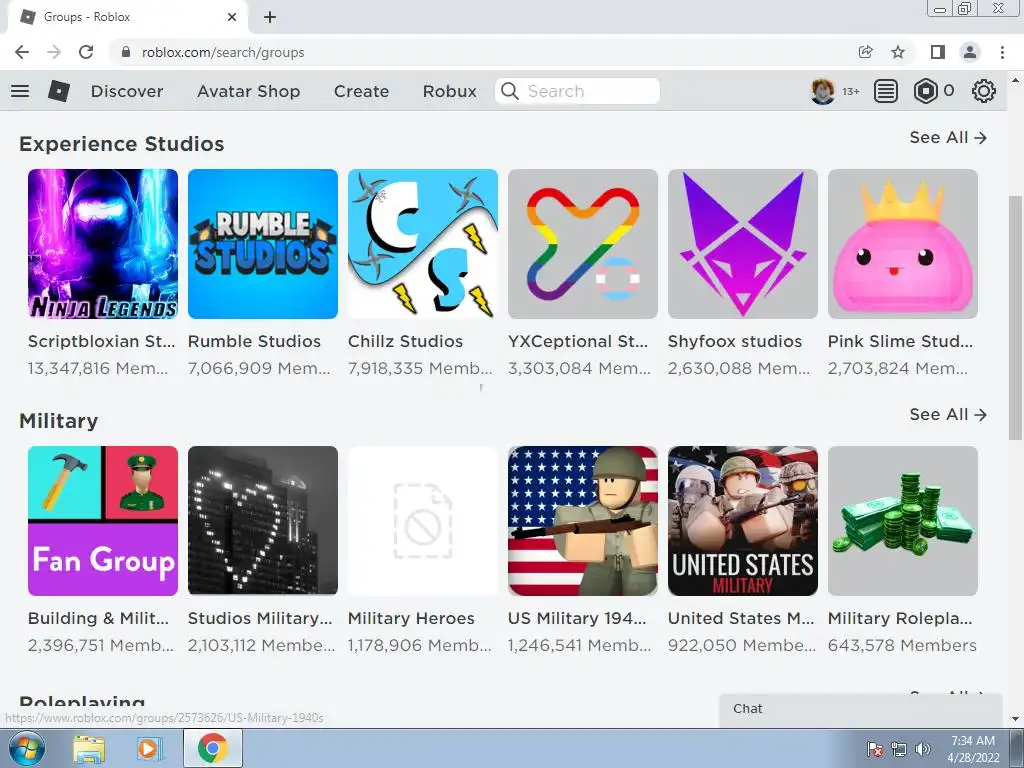Open Ninja Legends Scriptbloxian thumbnail

click(103, 244)
